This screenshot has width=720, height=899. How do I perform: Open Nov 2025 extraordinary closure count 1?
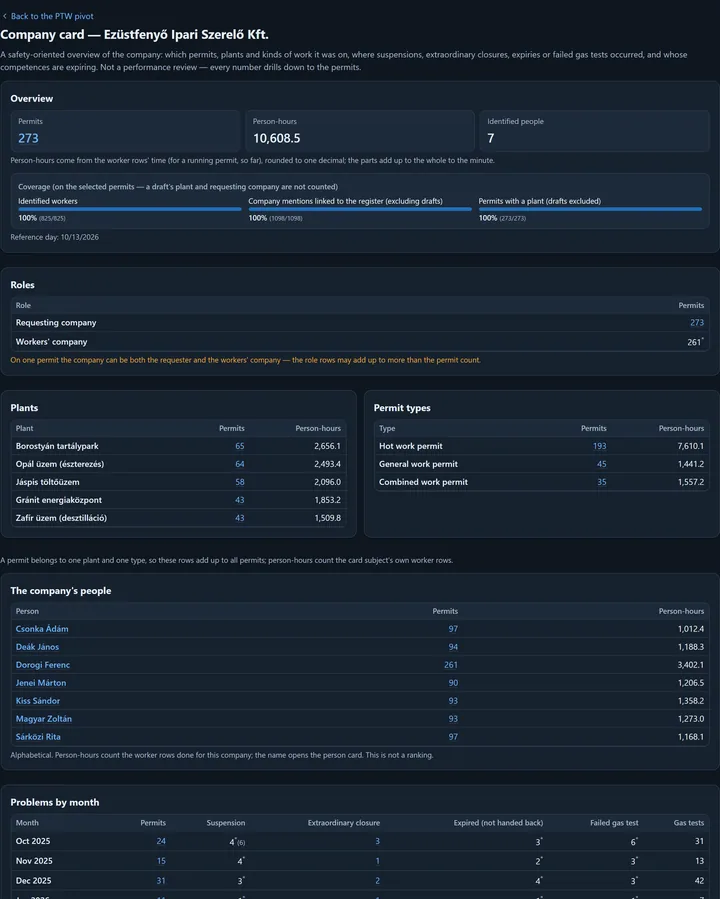coord(377,861)
